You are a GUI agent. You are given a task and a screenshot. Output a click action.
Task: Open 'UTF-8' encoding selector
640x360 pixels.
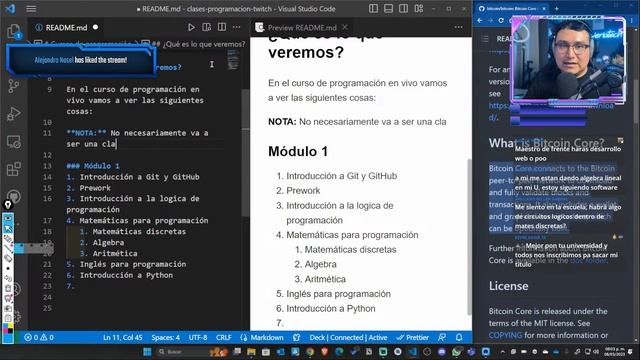(198, 338)
